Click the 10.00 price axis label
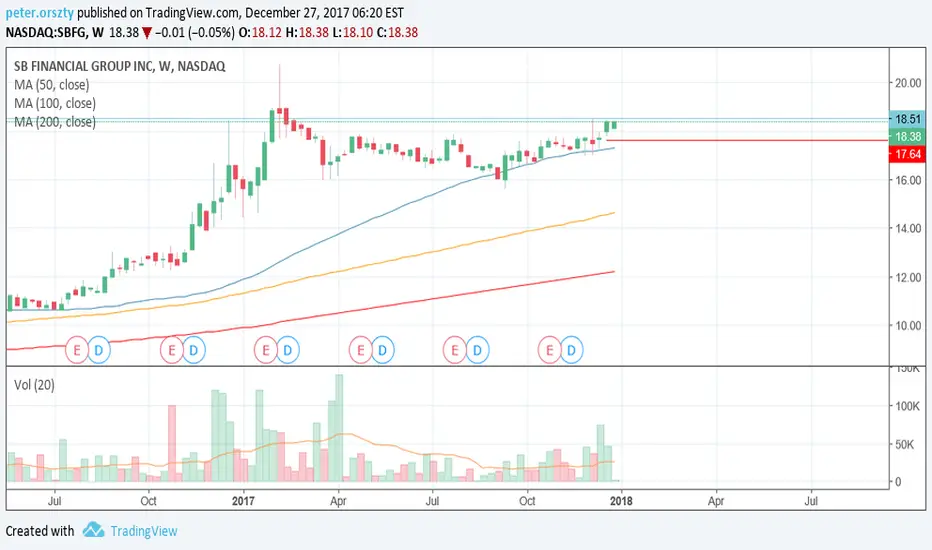932x550 pixels. coord(908,326)
